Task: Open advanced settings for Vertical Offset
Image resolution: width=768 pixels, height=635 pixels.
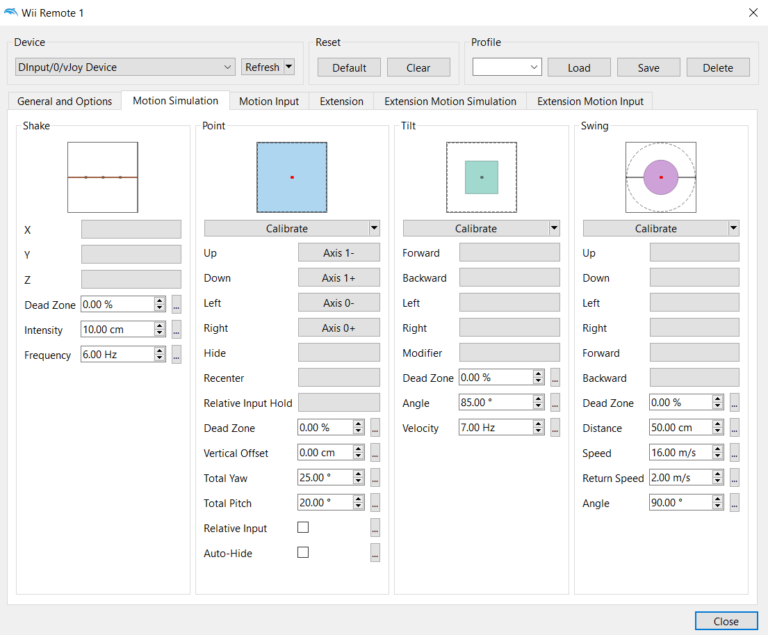Action: [375, 453]
